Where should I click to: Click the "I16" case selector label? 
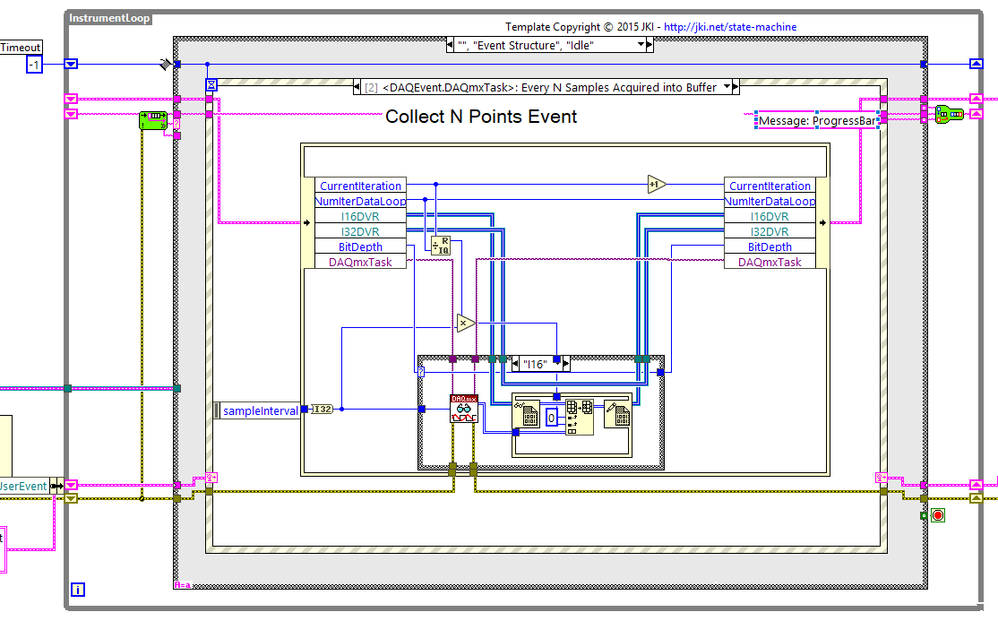pos(535,364)
